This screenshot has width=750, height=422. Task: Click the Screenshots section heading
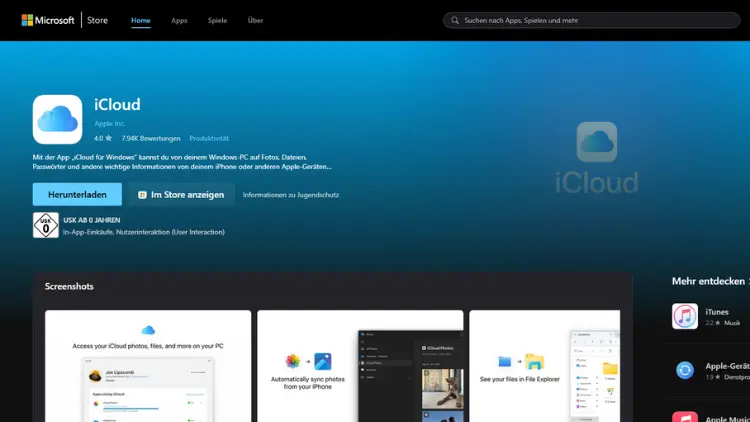coord(69,286)
